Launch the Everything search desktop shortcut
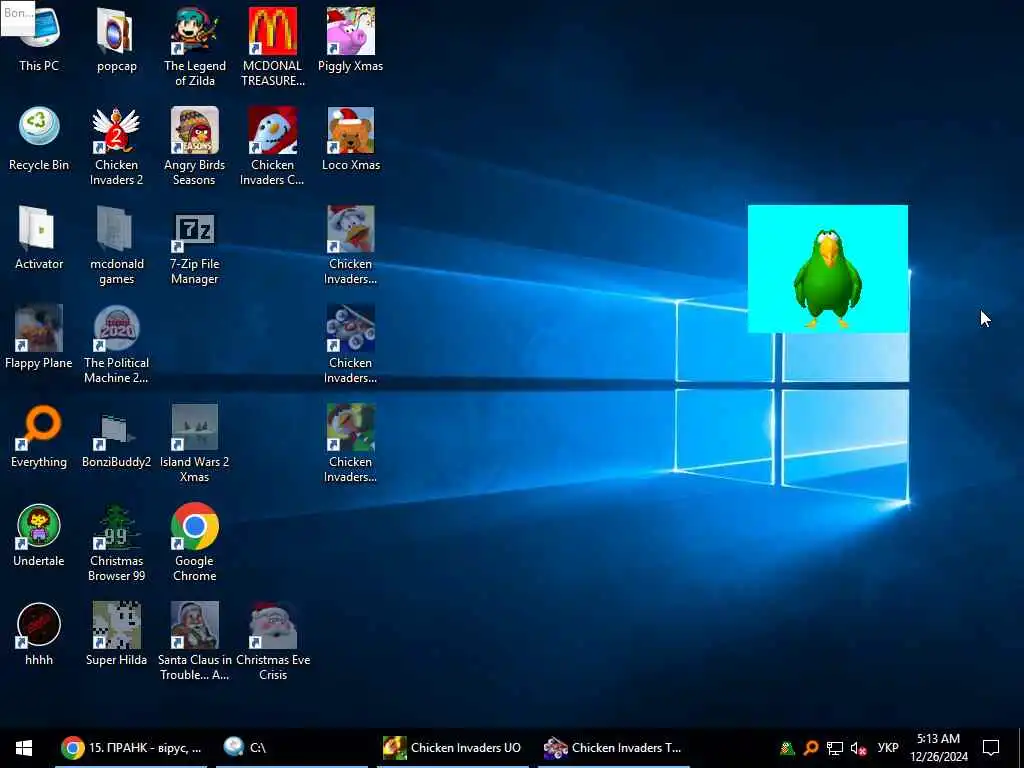Screen dimensions: 1024x768 tap(39, 436)
